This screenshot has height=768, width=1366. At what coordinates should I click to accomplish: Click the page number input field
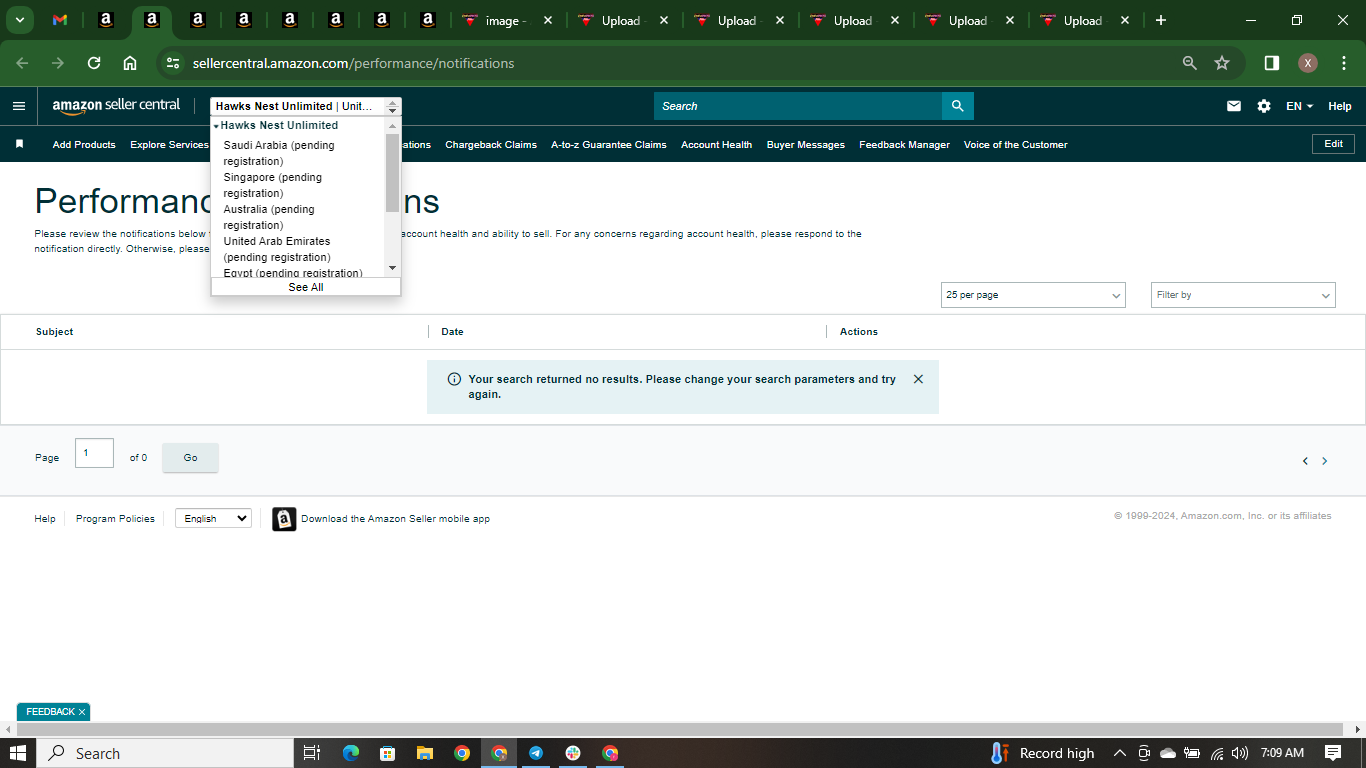[x=95, y=453]
